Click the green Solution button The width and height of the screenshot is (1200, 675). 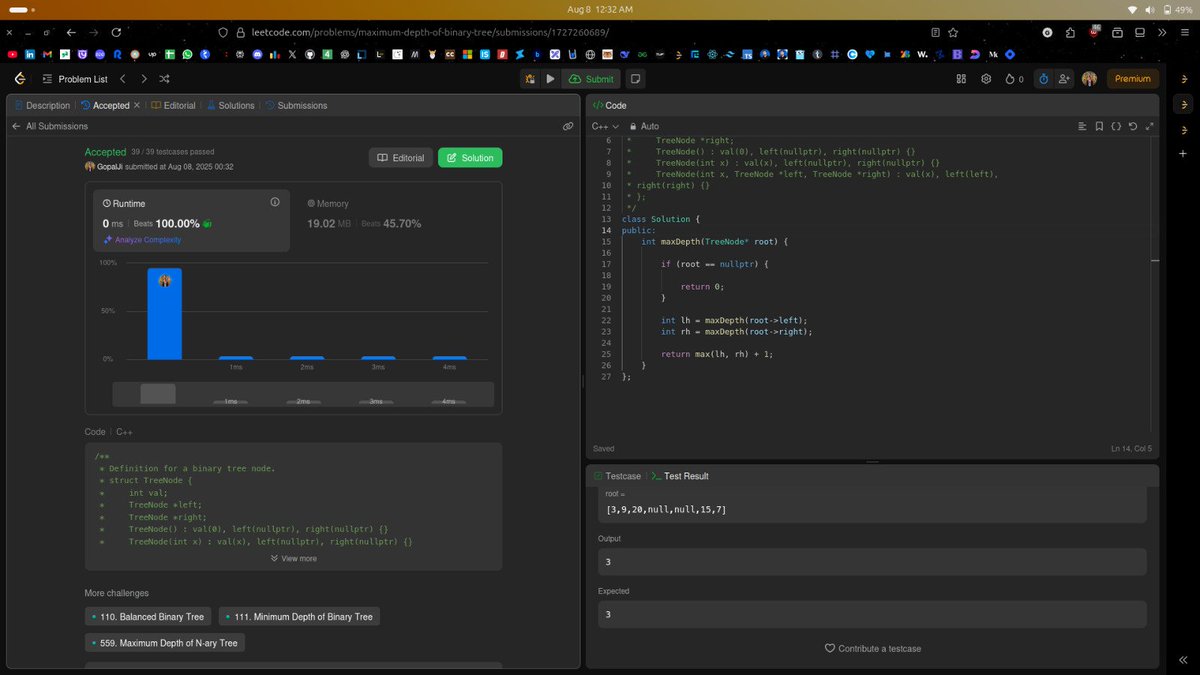click(x=470, y=157)
